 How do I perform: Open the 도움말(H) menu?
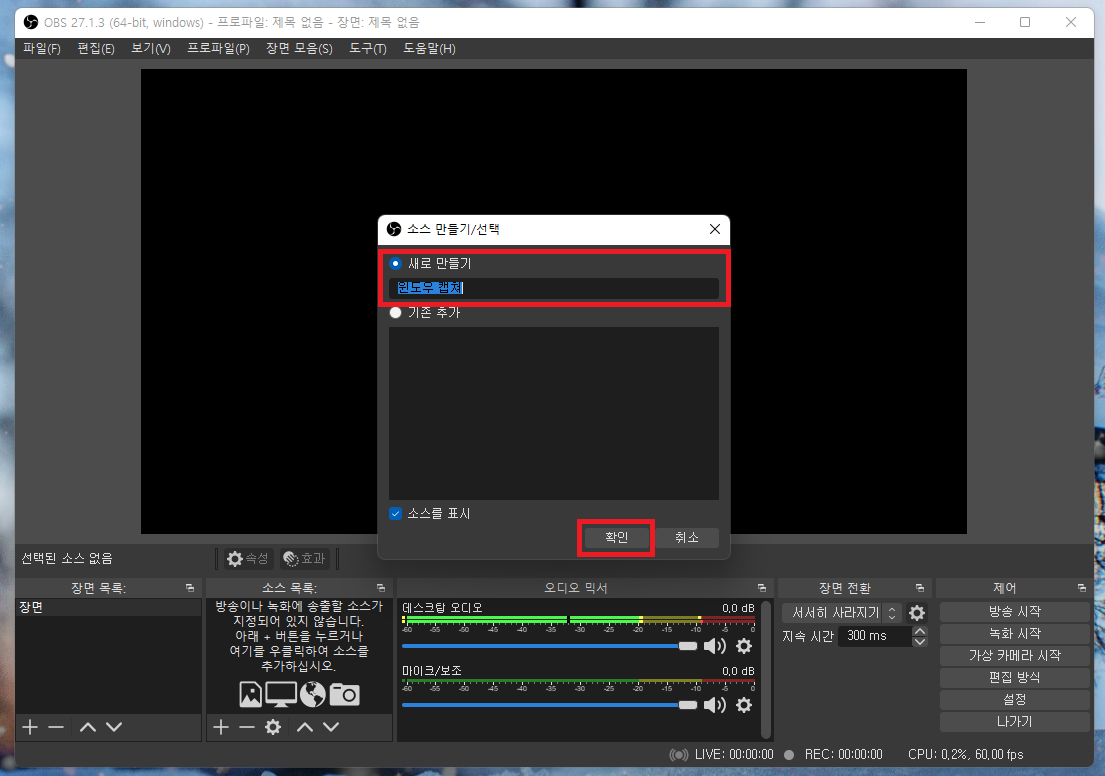point(429,49)
